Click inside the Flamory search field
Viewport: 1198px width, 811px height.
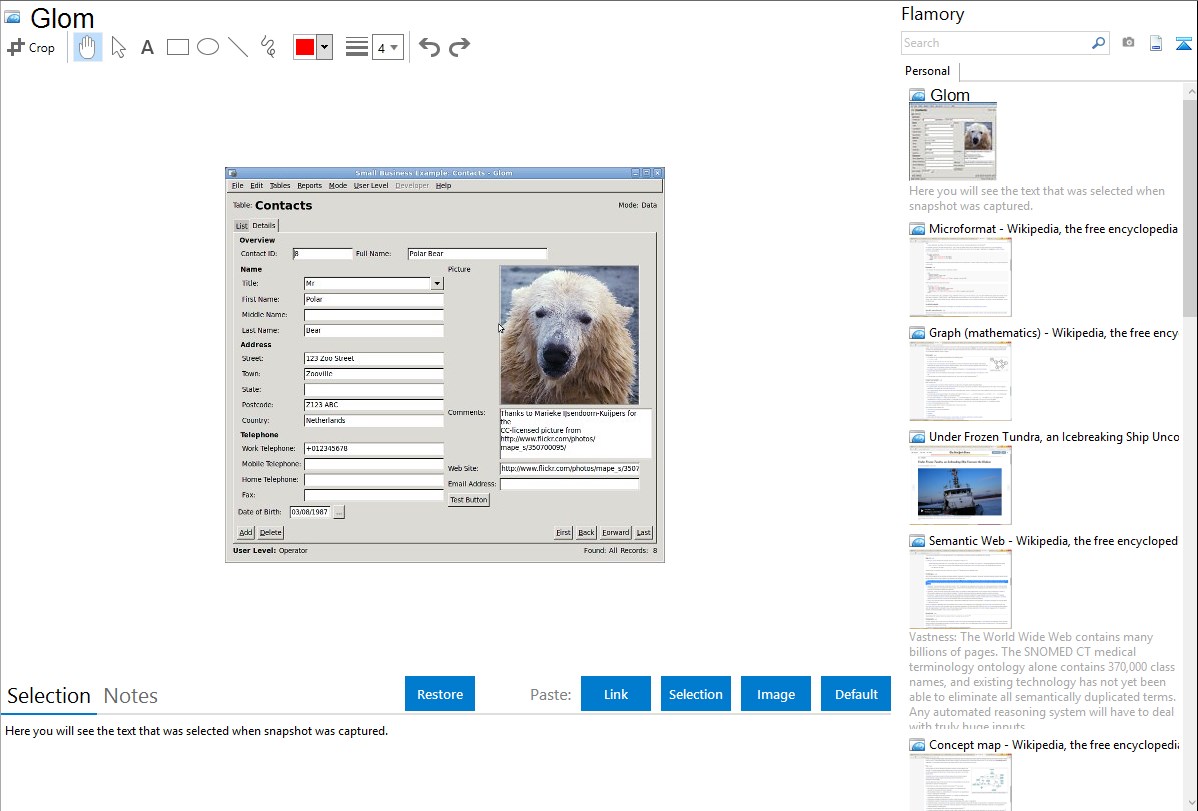coord(995,43)
